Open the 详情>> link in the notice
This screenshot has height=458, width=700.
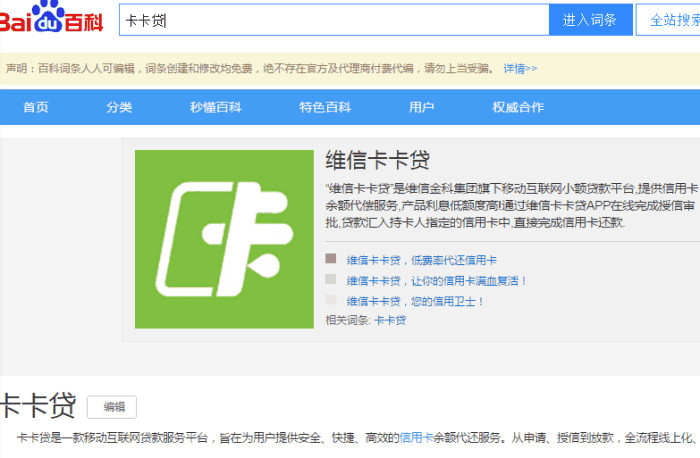pyautogui.click(x=520, y=69)
